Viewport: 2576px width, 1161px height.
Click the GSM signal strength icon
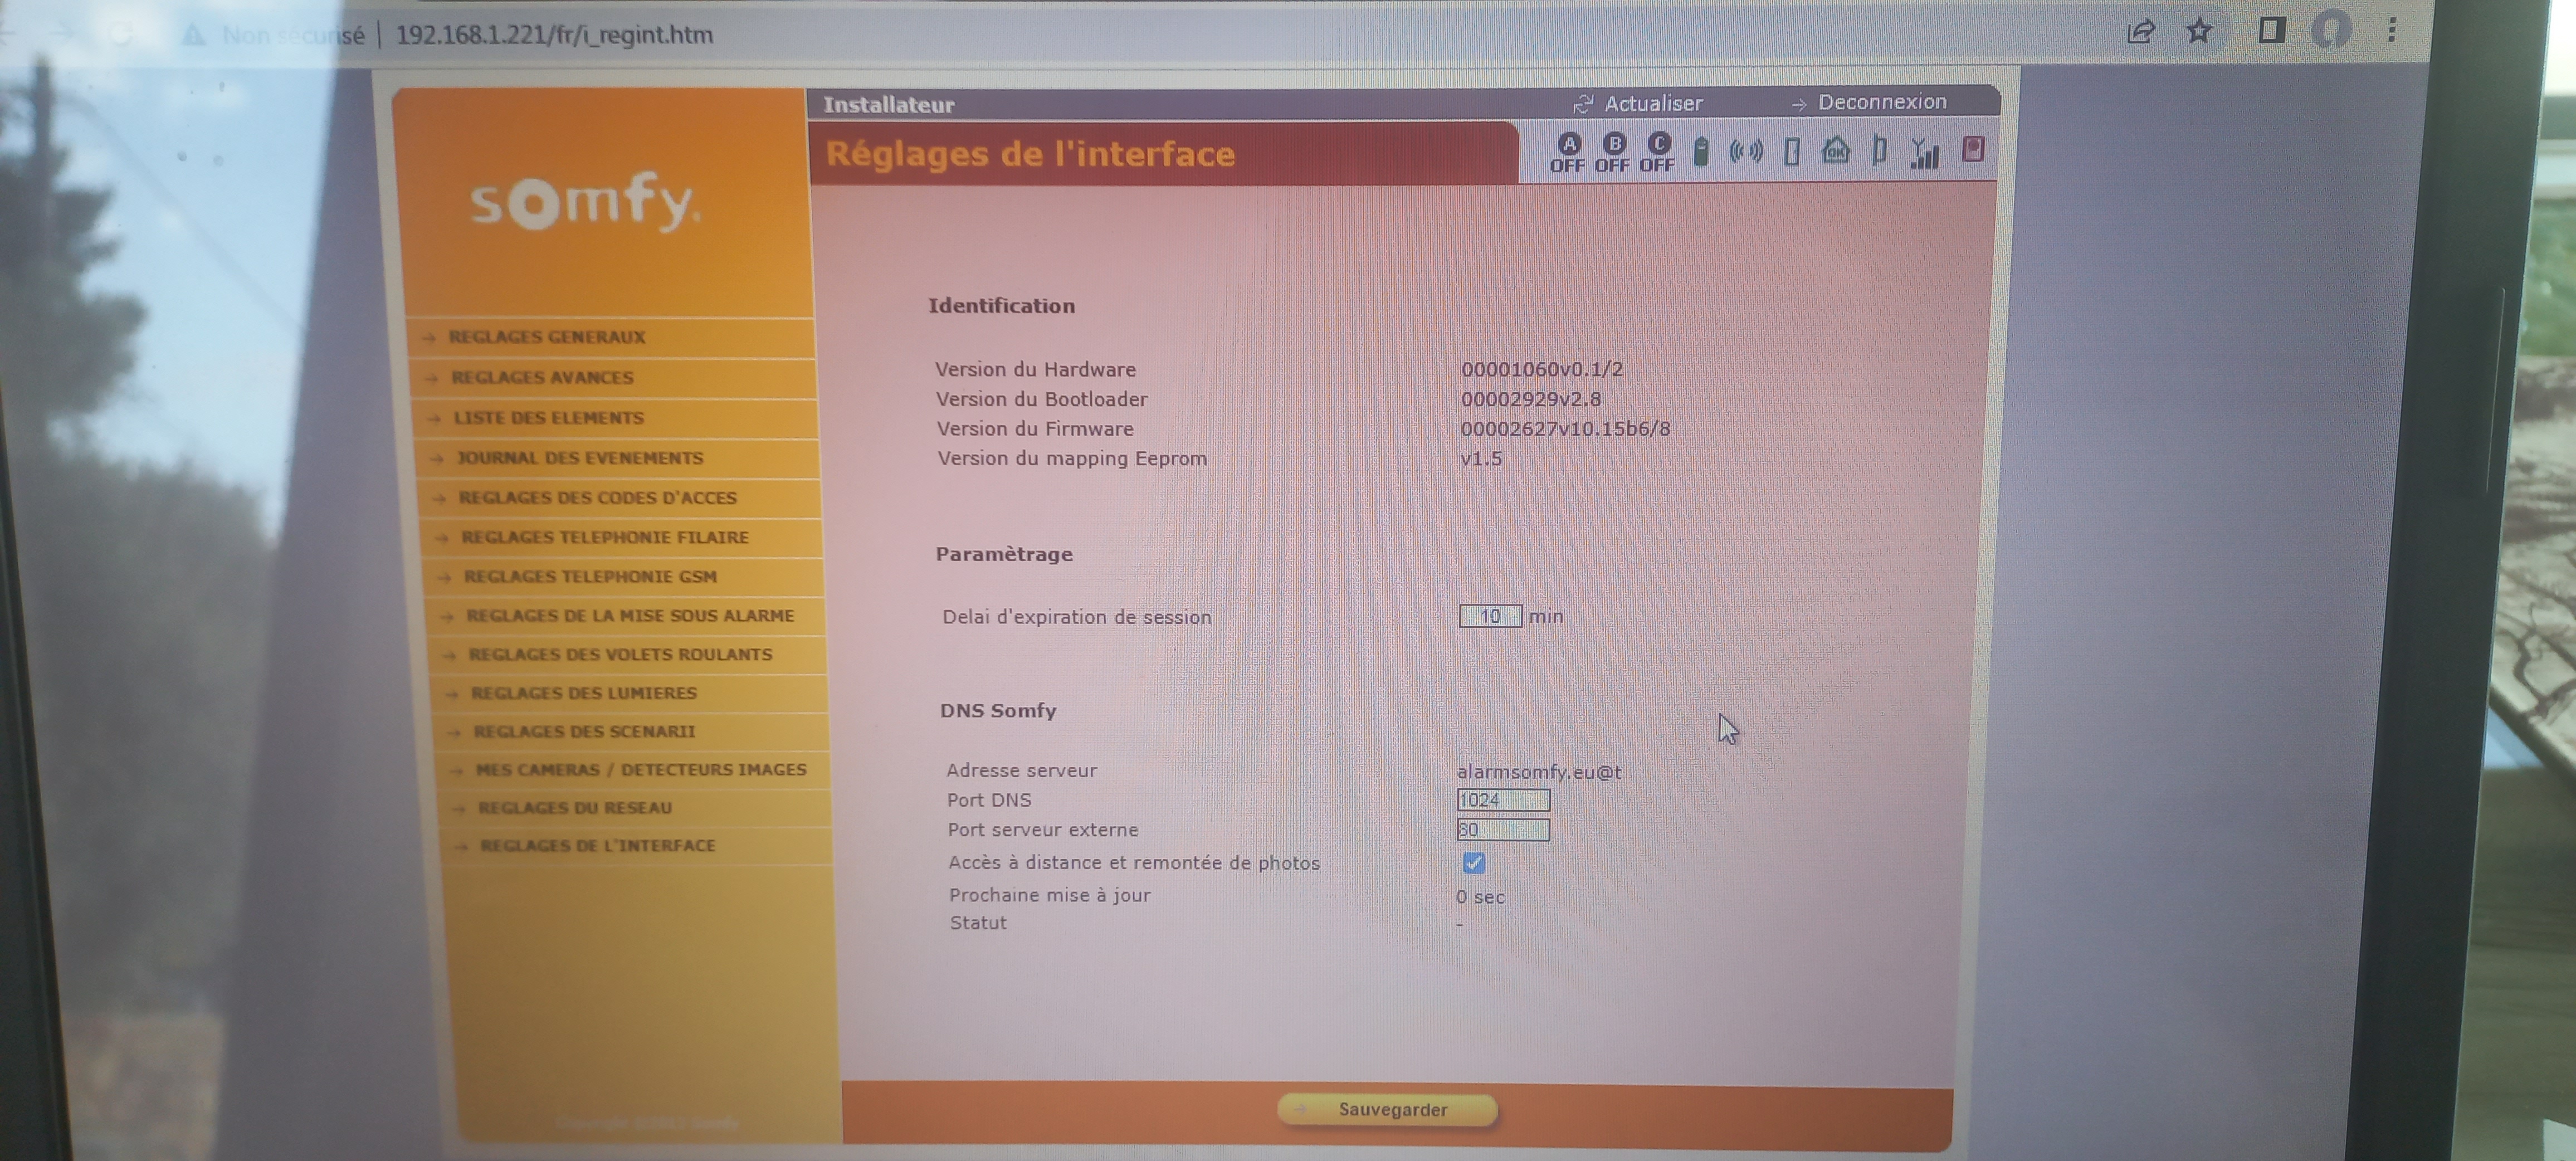point(1924,153)
